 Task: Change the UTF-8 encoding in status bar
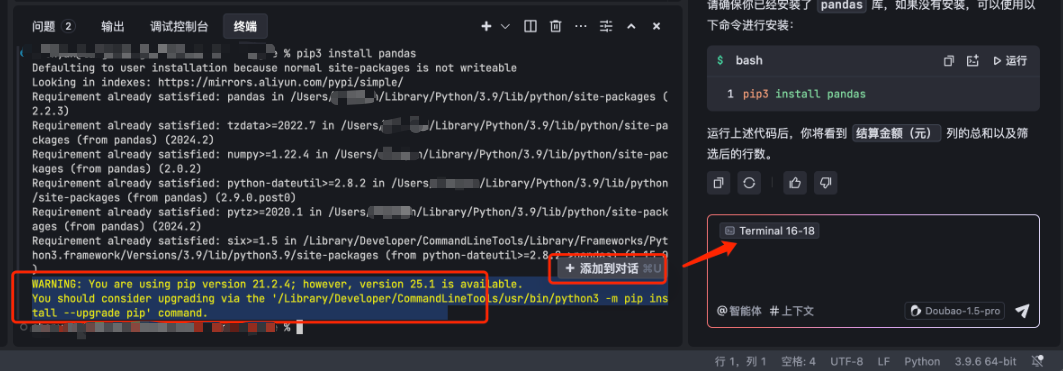coord(847,362)
